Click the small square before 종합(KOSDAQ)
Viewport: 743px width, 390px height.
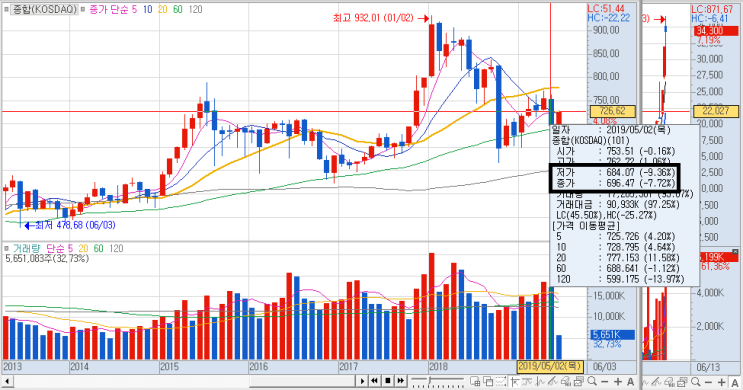[x=7, y=9]
